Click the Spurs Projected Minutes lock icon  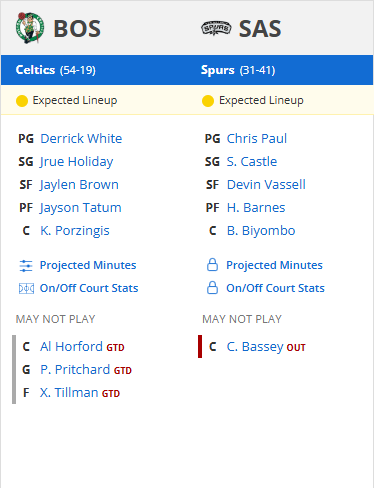tap(212, 265)
